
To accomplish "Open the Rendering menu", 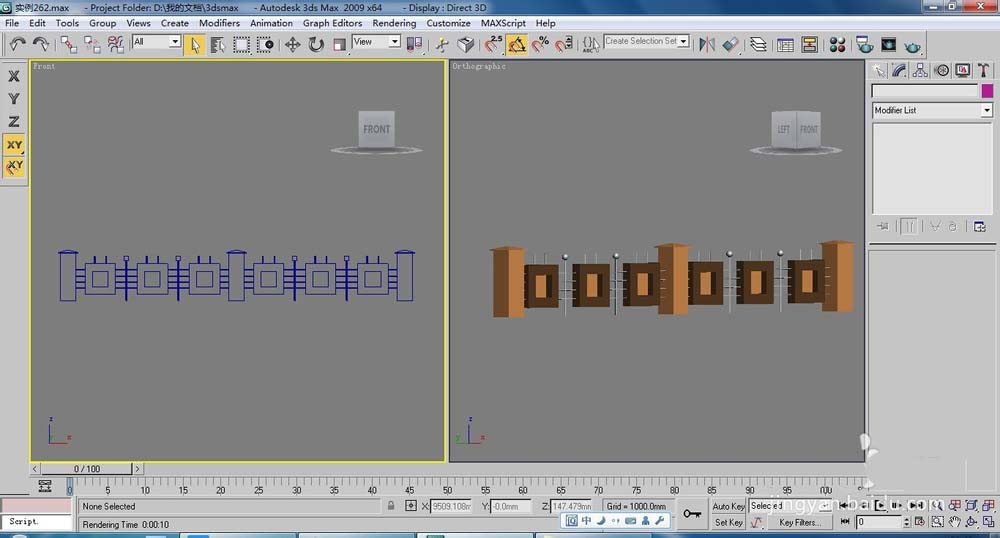I will click(x=395, y=23).
